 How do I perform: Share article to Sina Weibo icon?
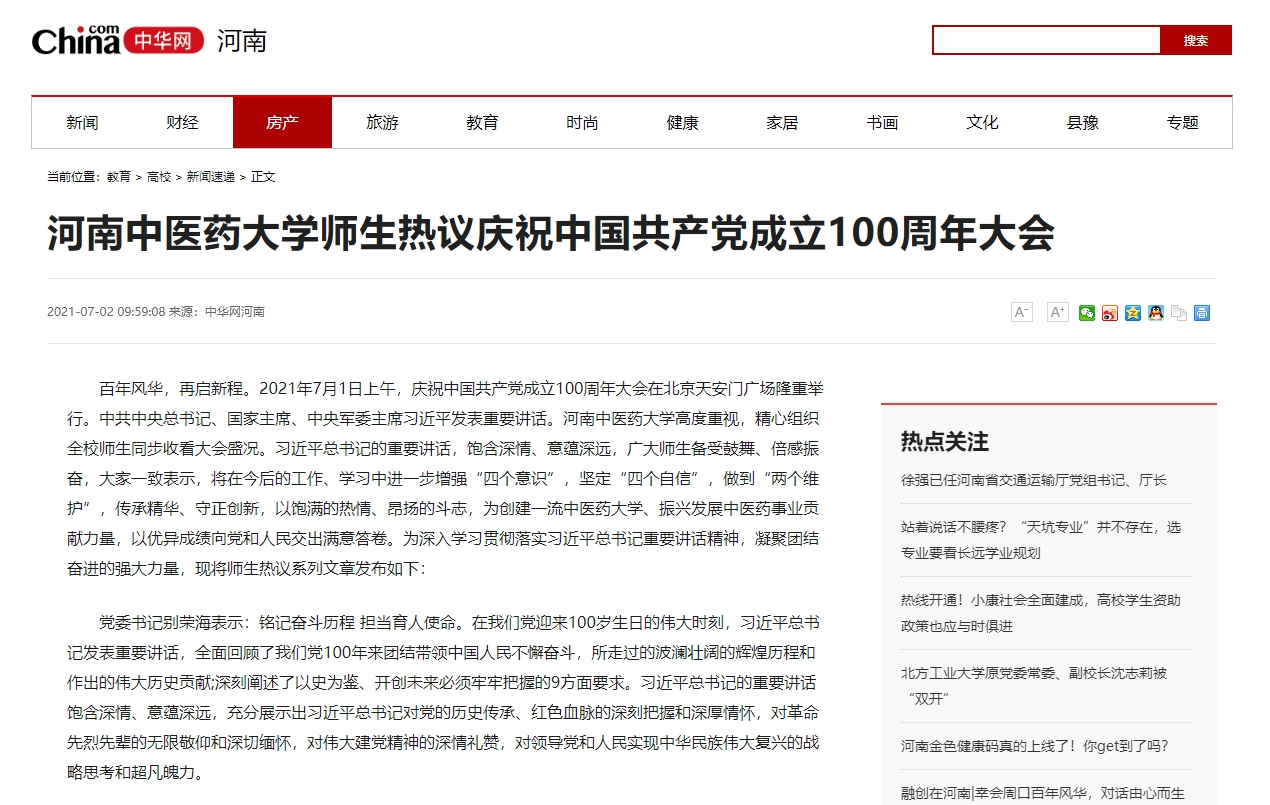[x=1110, y=313]
